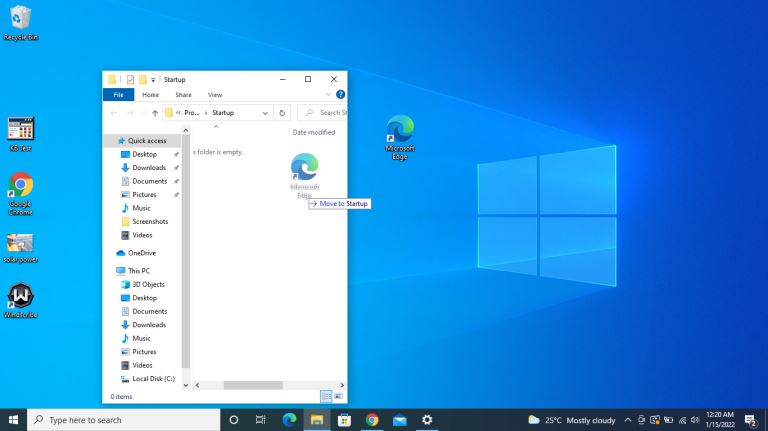Expand the ribbon chevron

[328, 95]
